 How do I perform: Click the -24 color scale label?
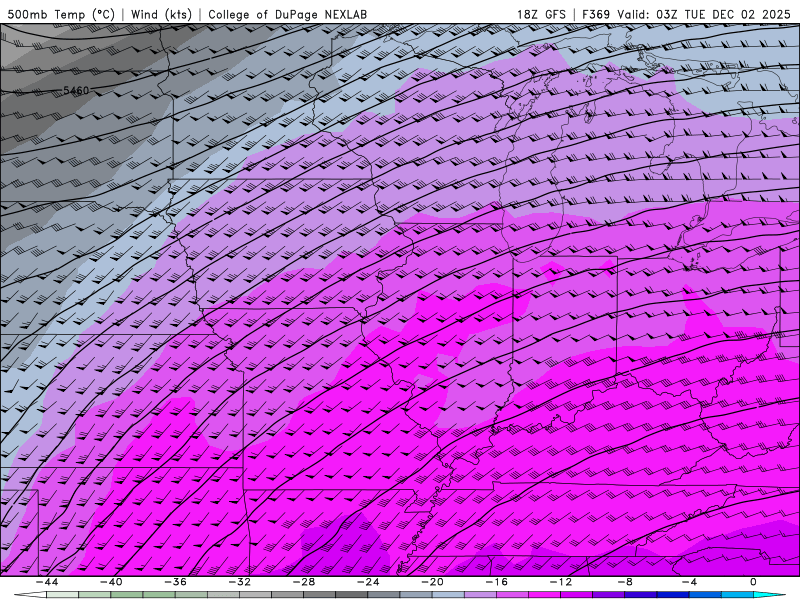pyautogui.click(x=368, y=582)
